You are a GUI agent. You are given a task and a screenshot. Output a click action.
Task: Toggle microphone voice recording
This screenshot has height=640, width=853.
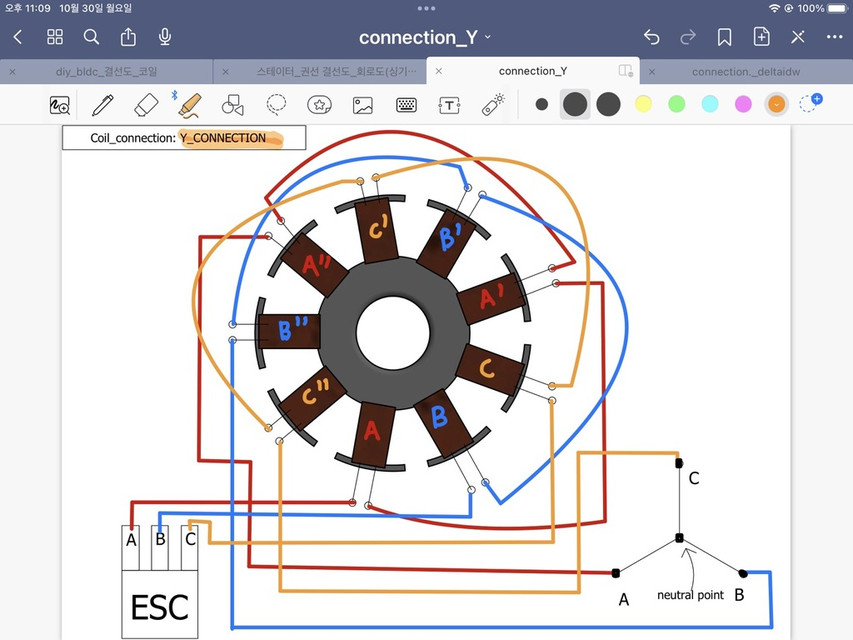click(164, 36)
